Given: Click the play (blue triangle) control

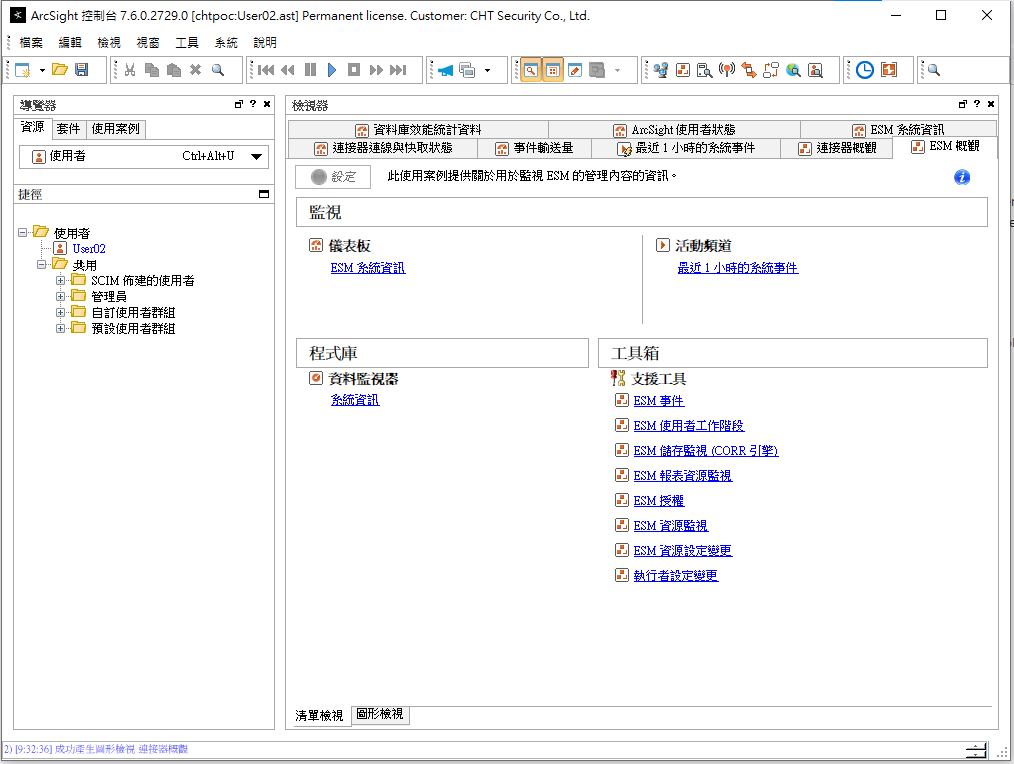Looking at the screenshot, I should tap(332, 70).
